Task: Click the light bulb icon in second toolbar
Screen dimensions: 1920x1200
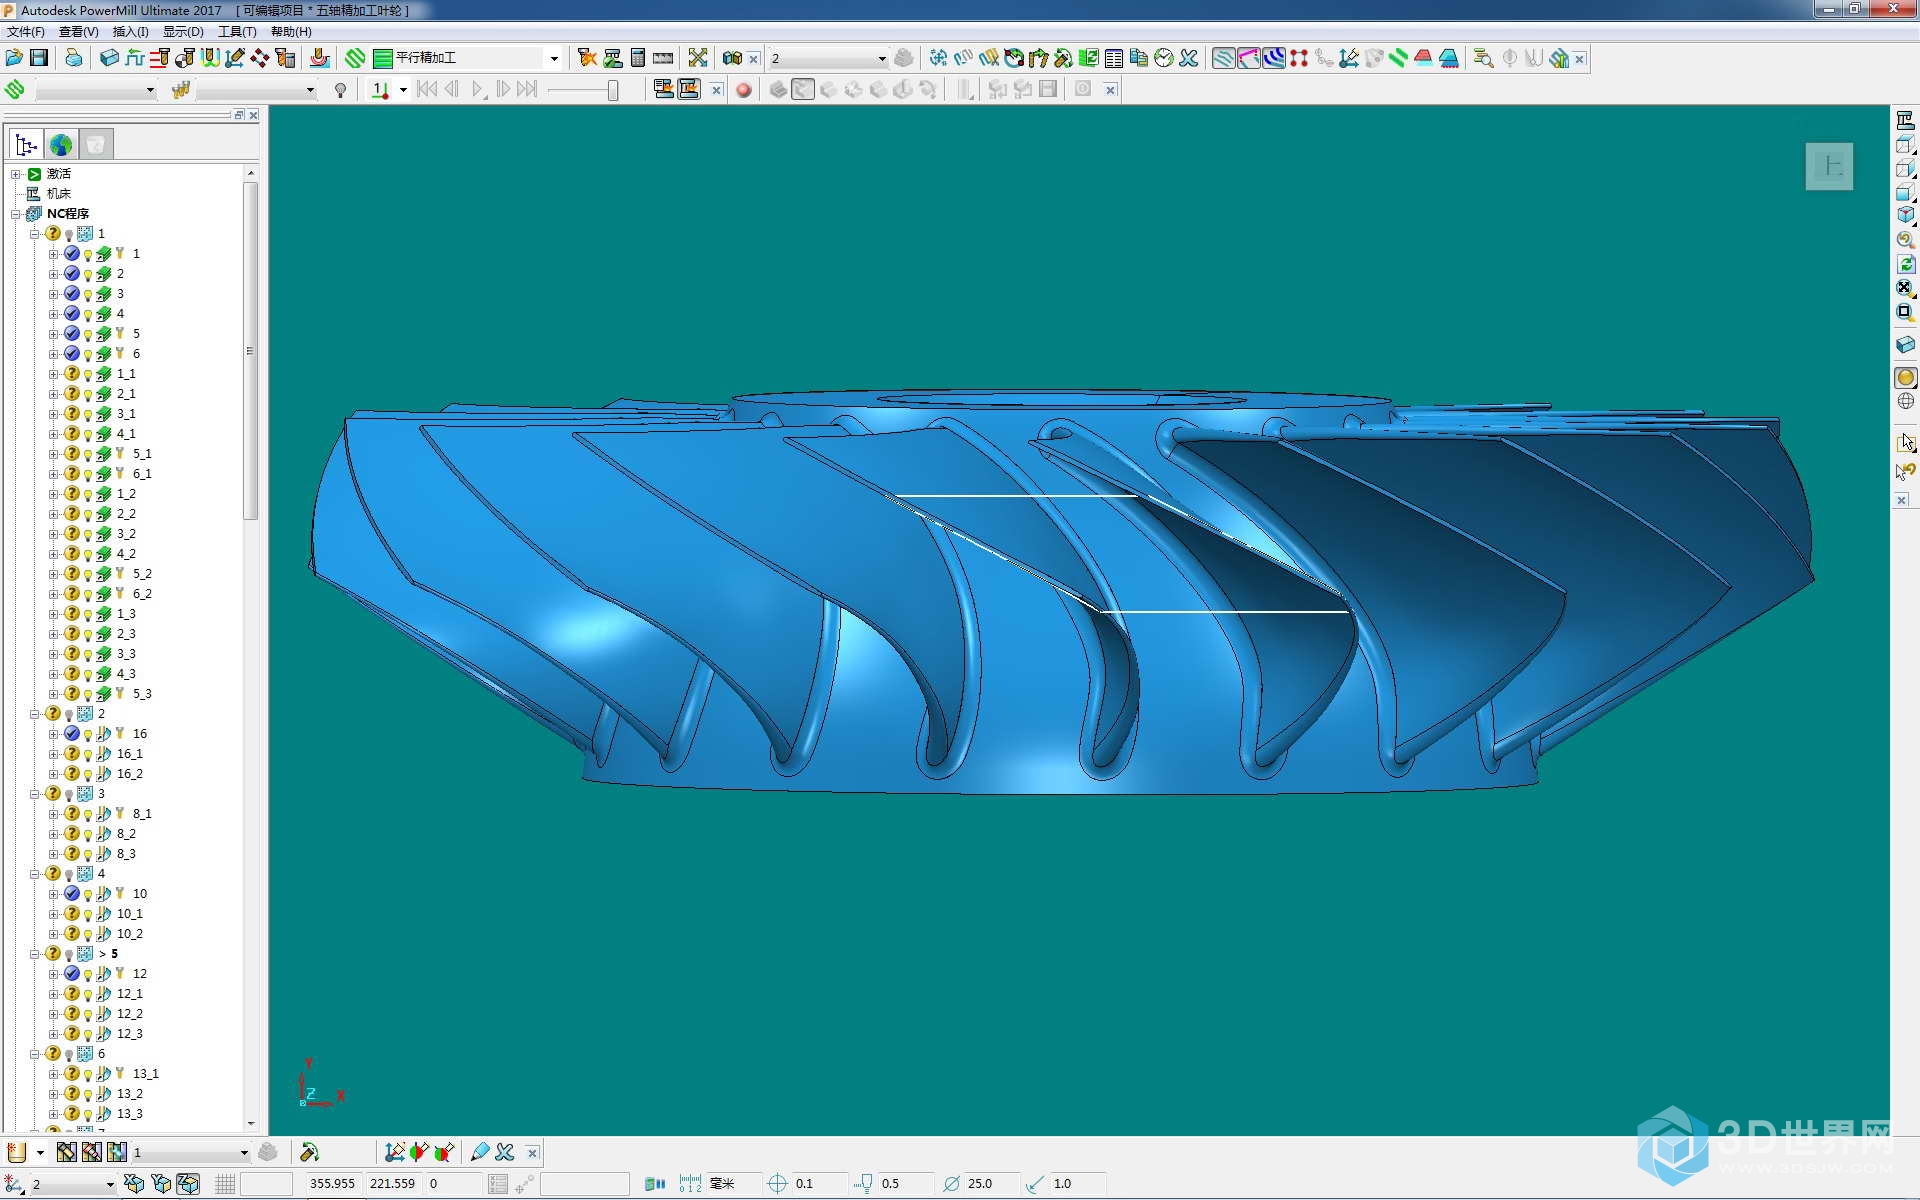Action: point(341,90)
